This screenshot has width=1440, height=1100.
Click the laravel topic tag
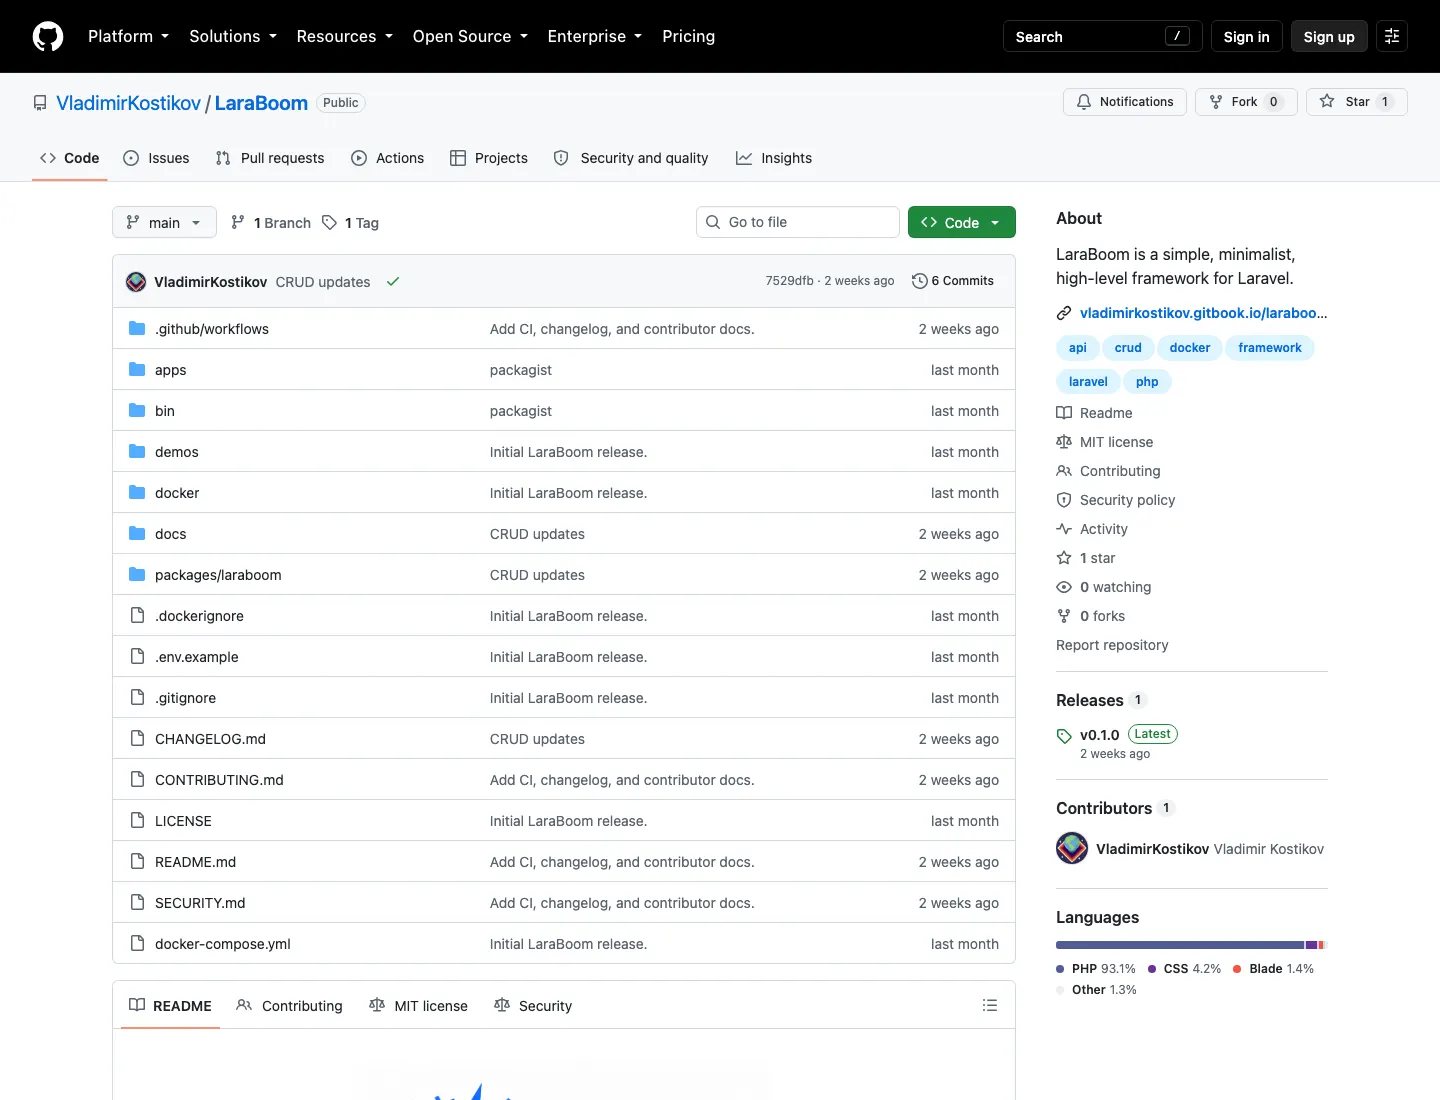coord(1088,381)
